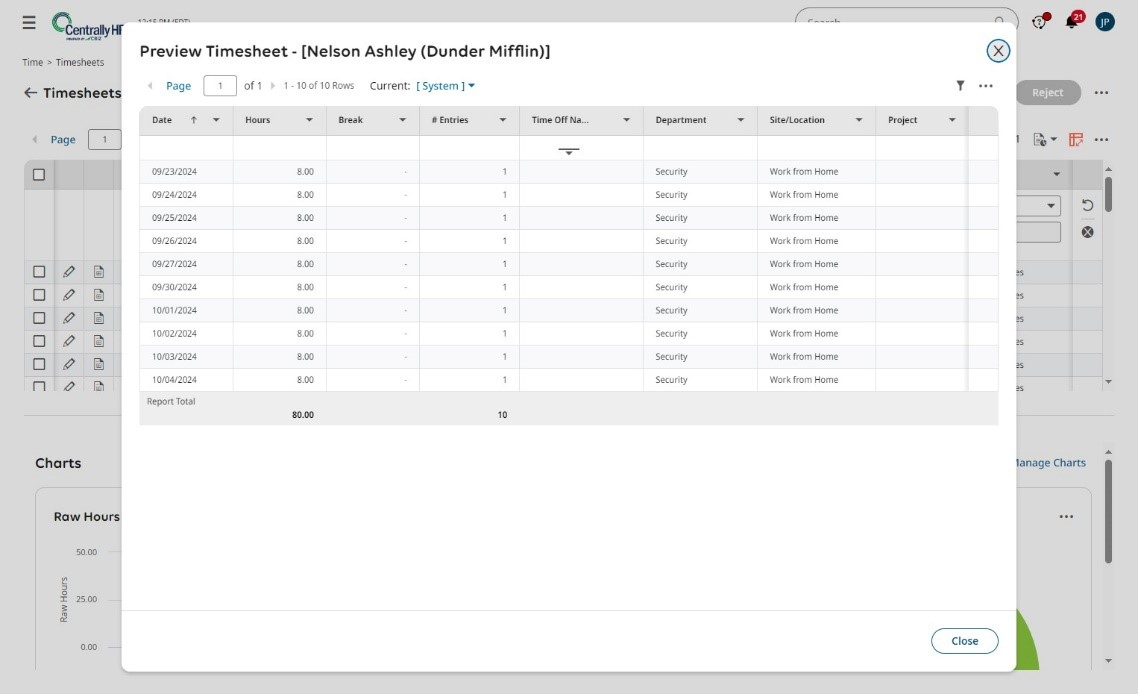Screen dimensions: 1138x694
Task: Click the filter funnel icon in preview
Action: [x=960, y=86]
